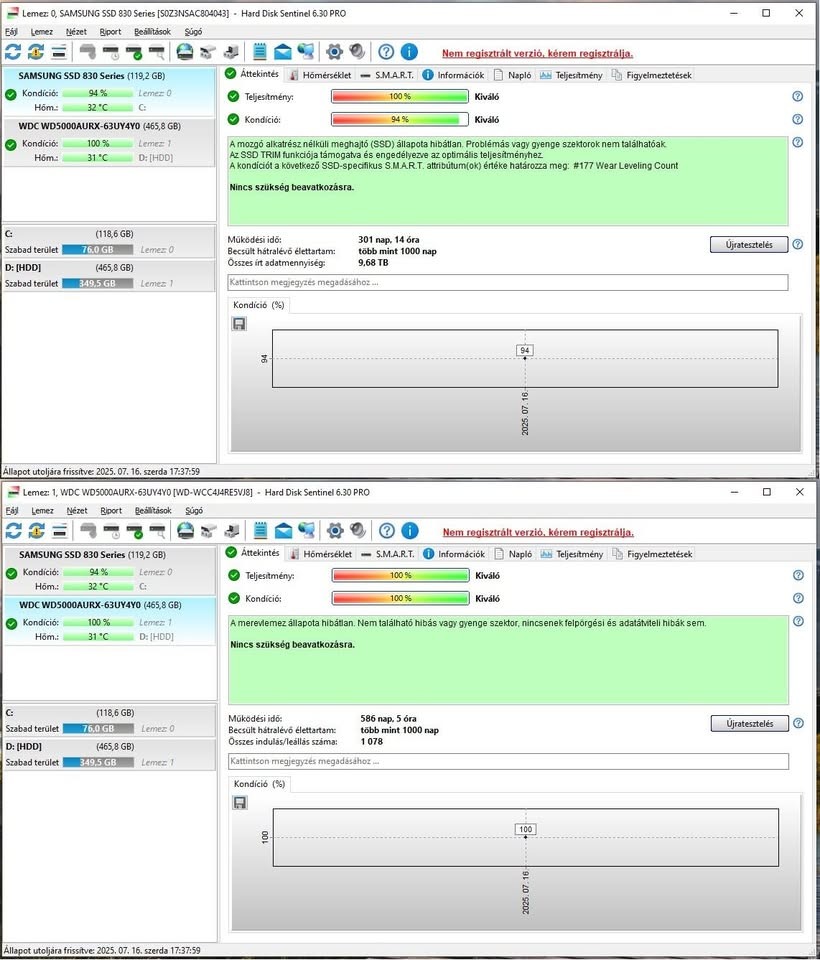The width and height of the screenshot is (820, 960).
Task: Select C: partition row in top window
Action: pyautogui.click(x=109, y=242)
